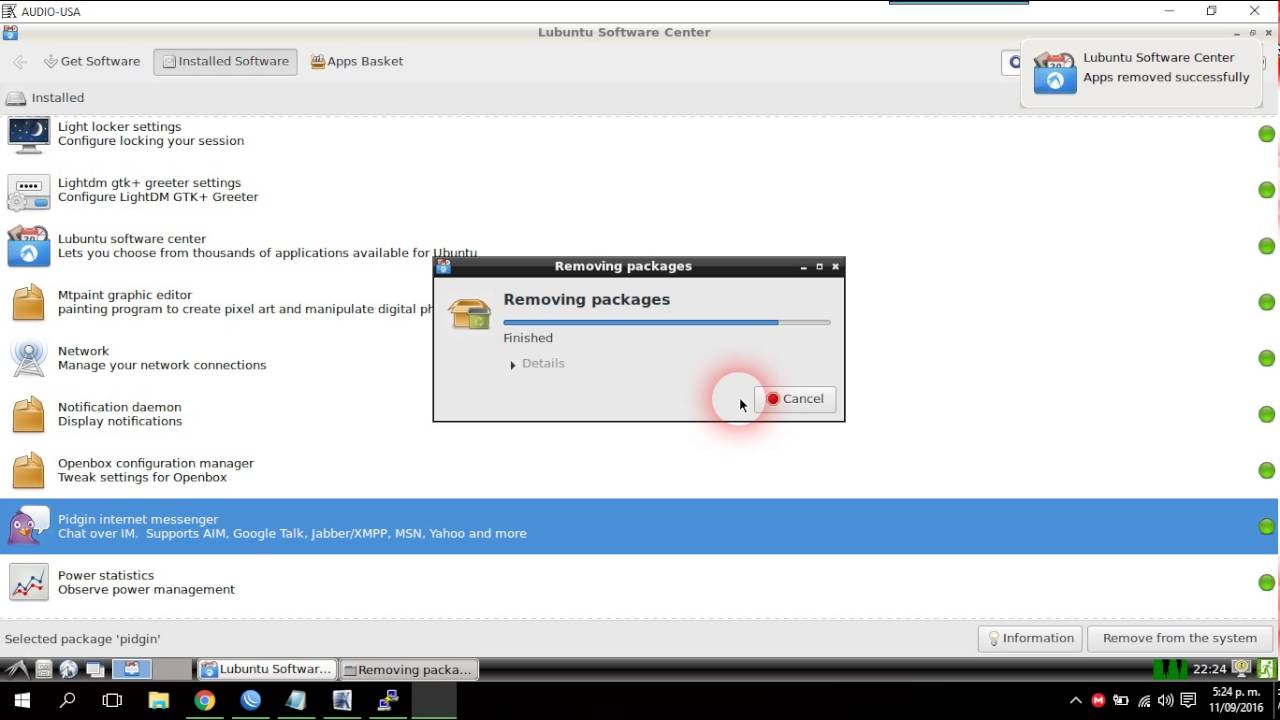Viewport: 1280px width, 720px height.
Task: Expand Details in Removing packages dialog
Action: tap(537, 364)
